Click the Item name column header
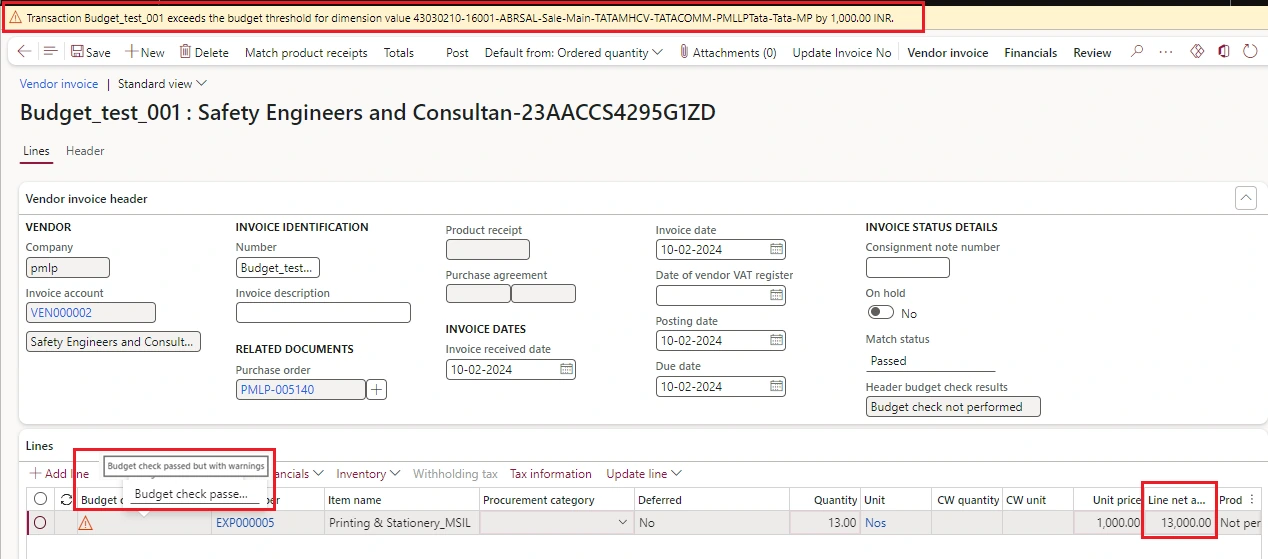Screen dimensions: 1268x559 [402, 499]
